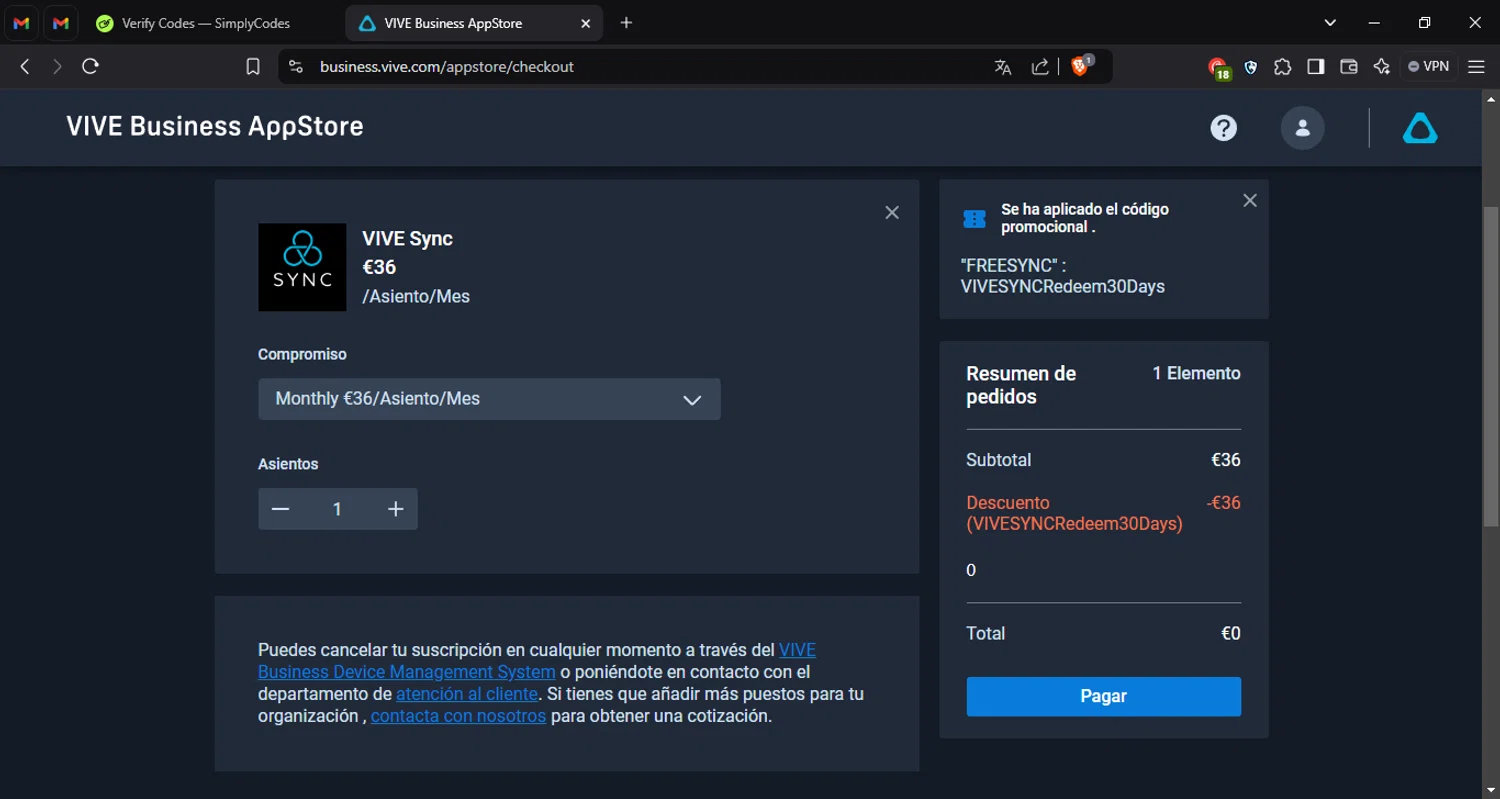Remove VIVE Sync item from cart
The width and height of the screenshot is (1500, 799).
click(892, 213)
